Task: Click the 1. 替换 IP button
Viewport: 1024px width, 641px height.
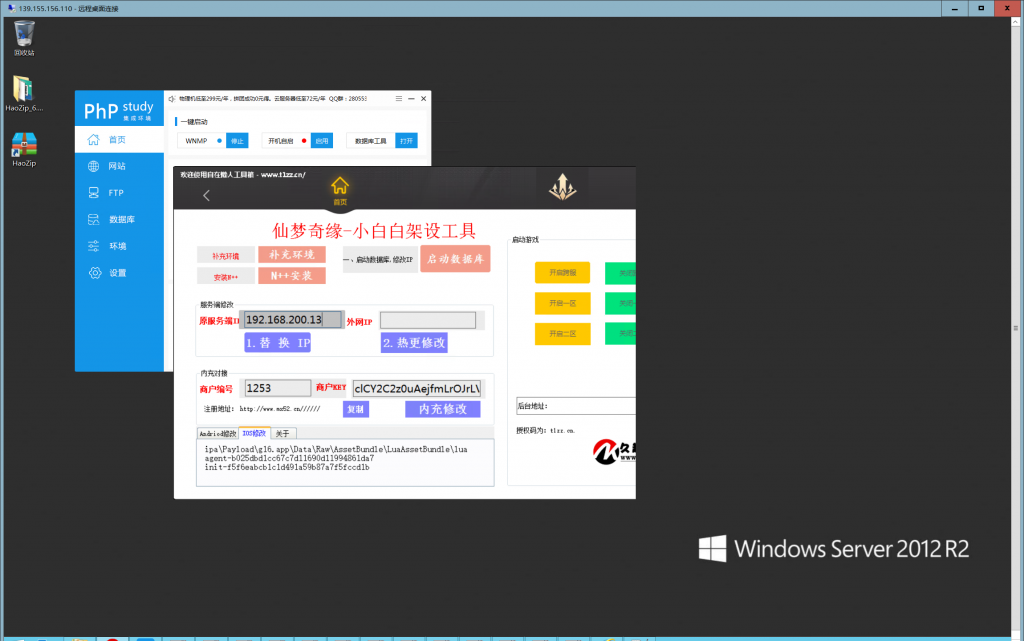Action: pos(278,343)
